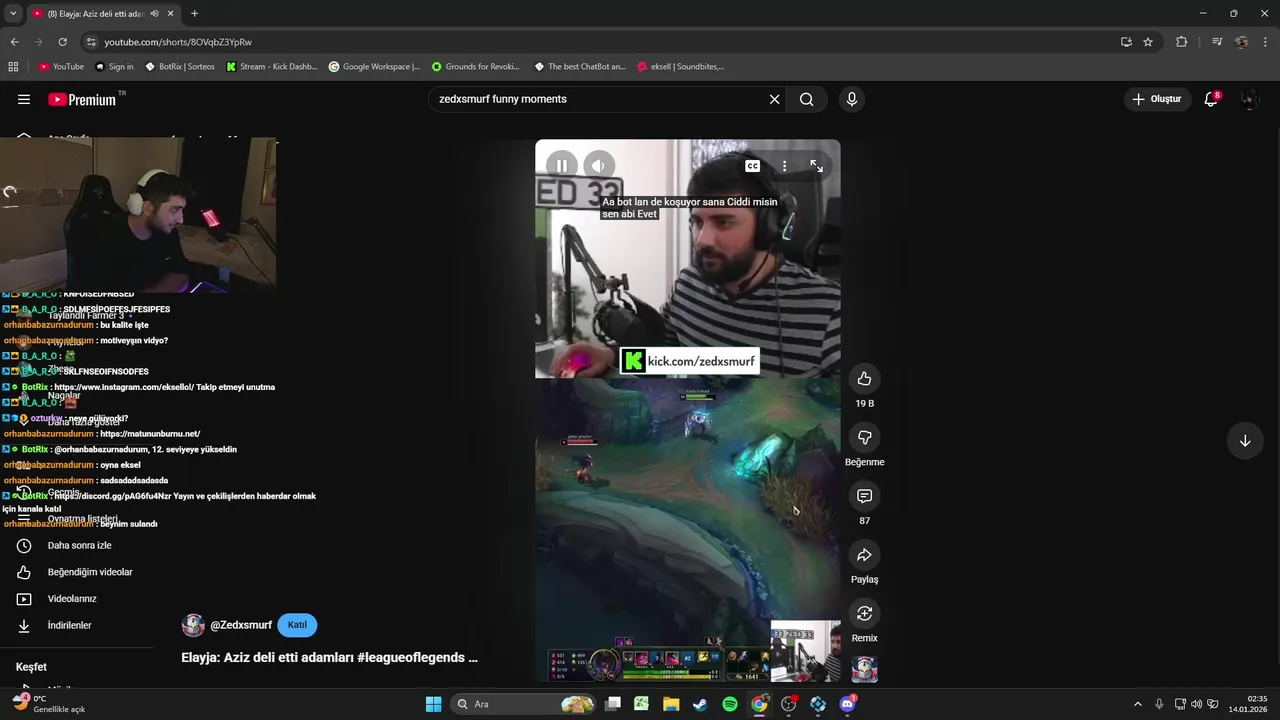This screenshot has width=1280, height=720.
Task: Open the eksell | Soundbites bookmark
Action: [x=680, y=67]
